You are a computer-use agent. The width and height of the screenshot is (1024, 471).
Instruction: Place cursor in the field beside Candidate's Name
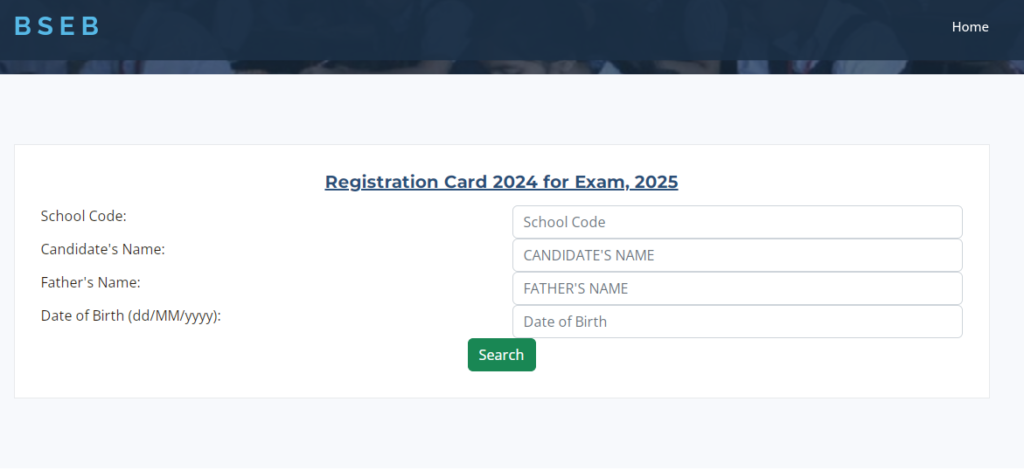pyautogui.click(x=736, y=255)
